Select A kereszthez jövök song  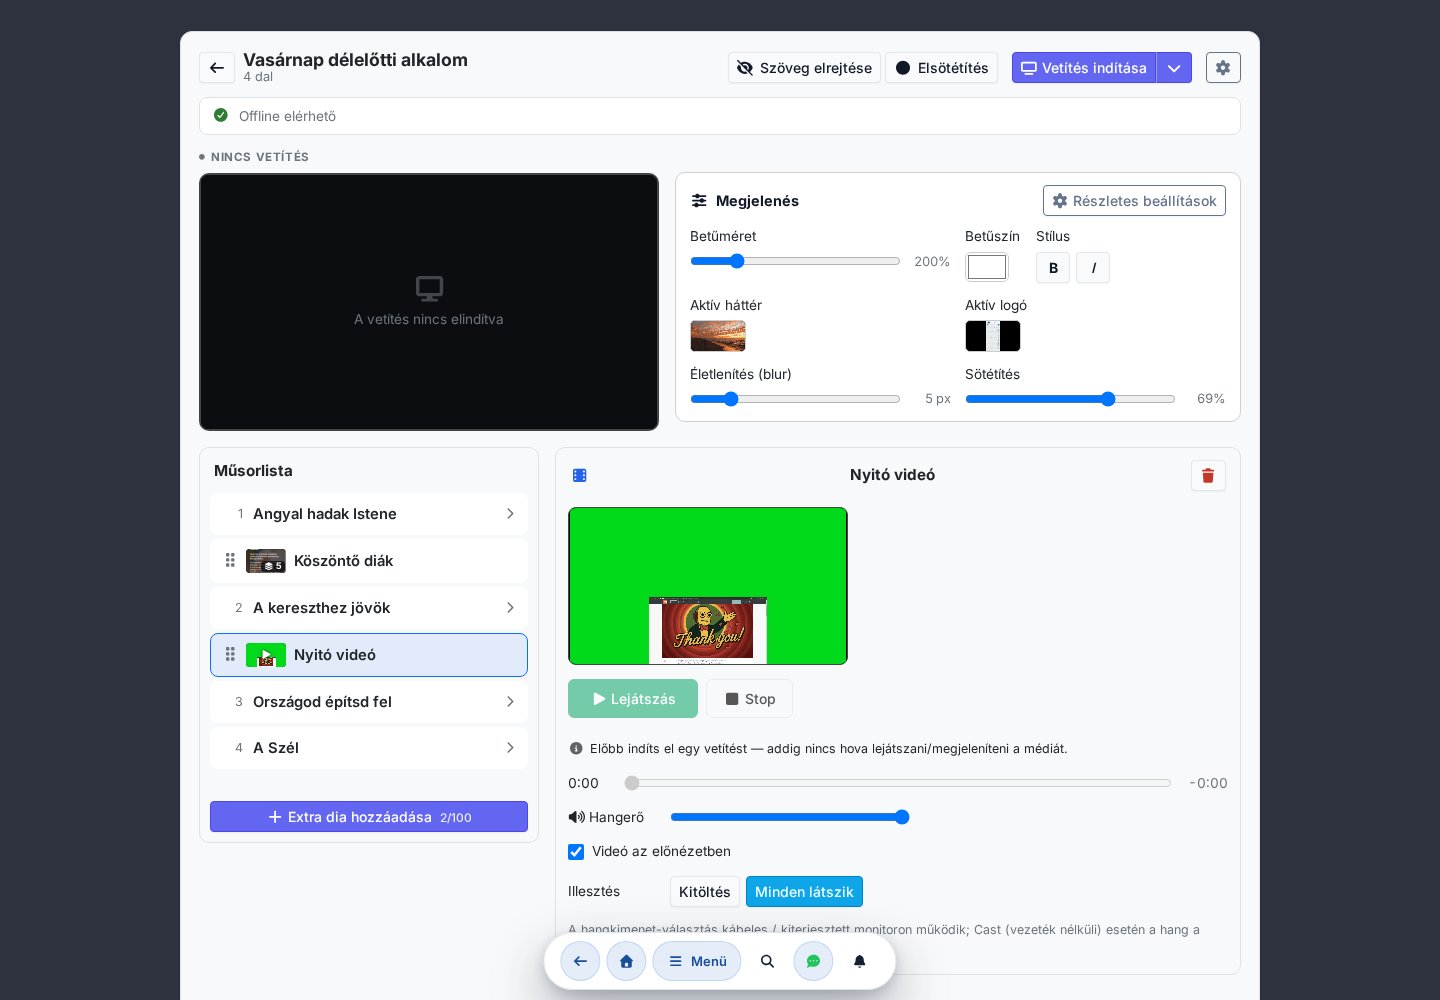(x=369, y=607)
